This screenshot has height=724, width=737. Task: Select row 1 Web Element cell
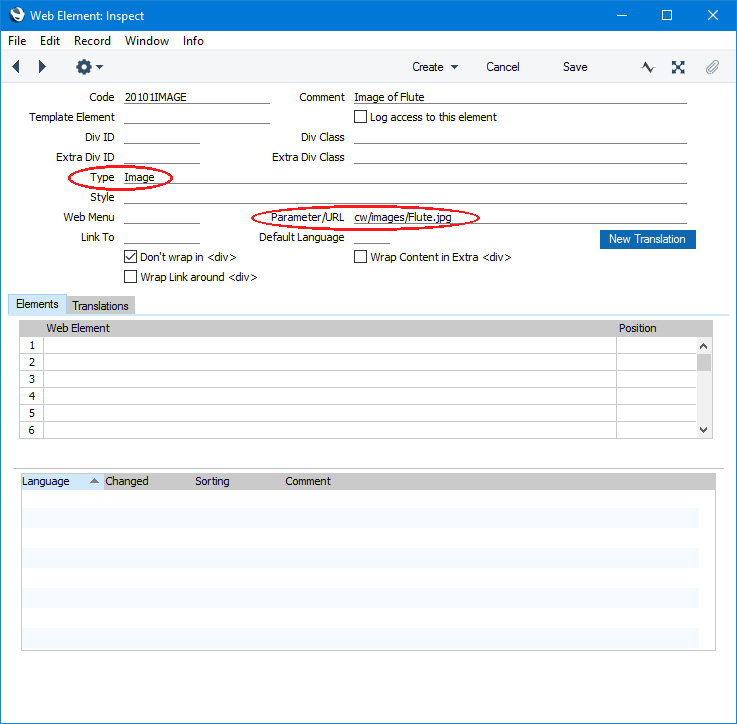[x=329, y=345]
